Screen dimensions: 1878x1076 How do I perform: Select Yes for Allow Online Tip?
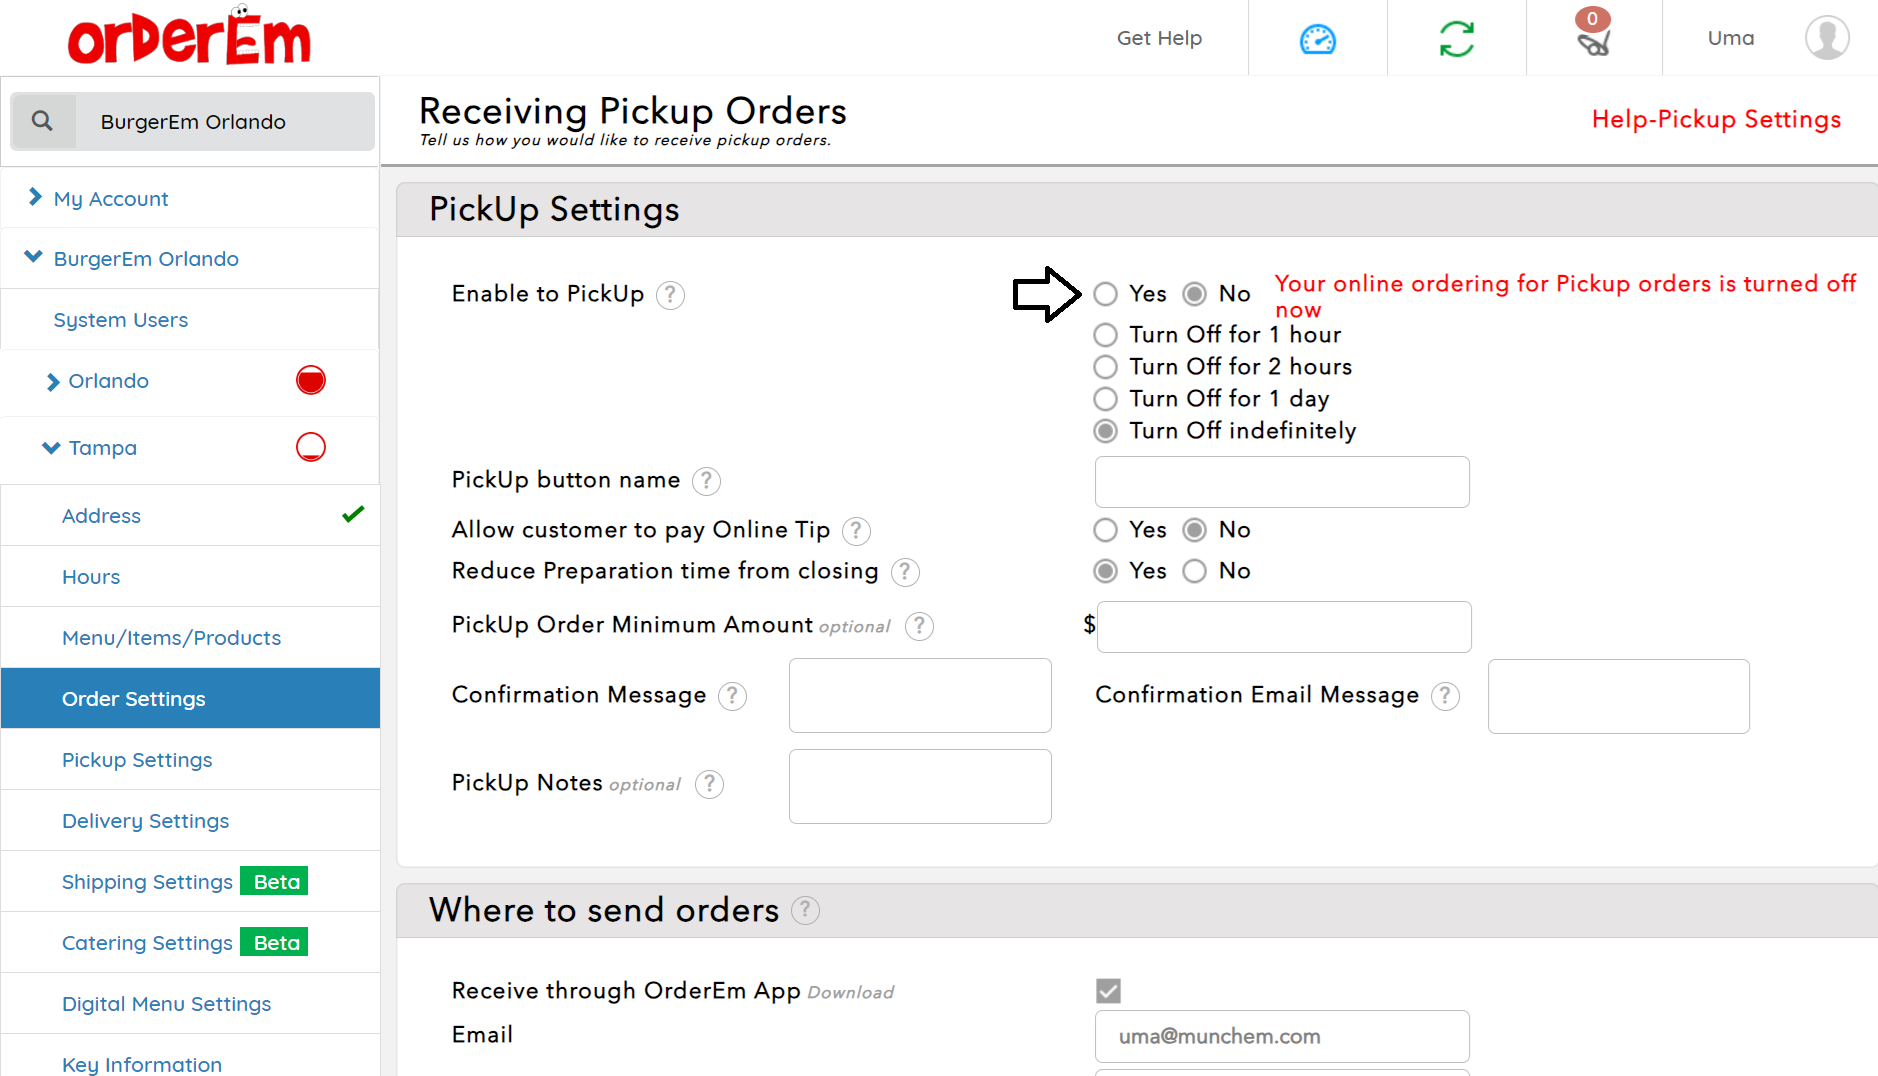tap(1105, 530)
